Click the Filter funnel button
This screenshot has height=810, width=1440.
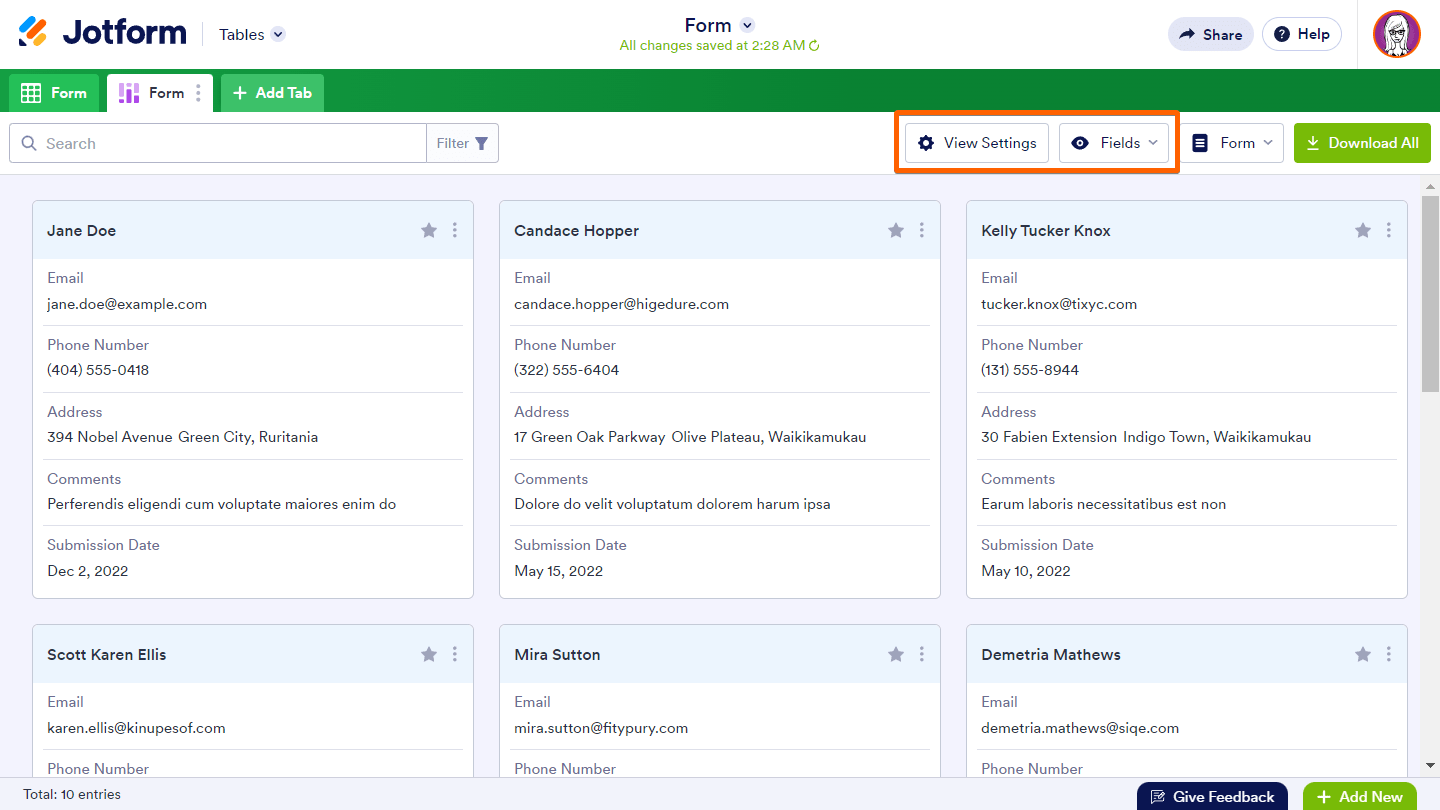point(463,143)
